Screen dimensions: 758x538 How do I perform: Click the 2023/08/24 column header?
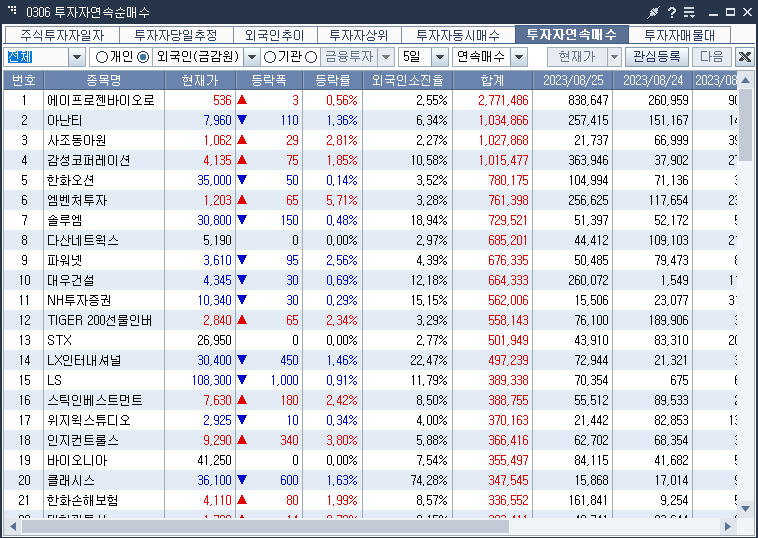coord(653,80)
